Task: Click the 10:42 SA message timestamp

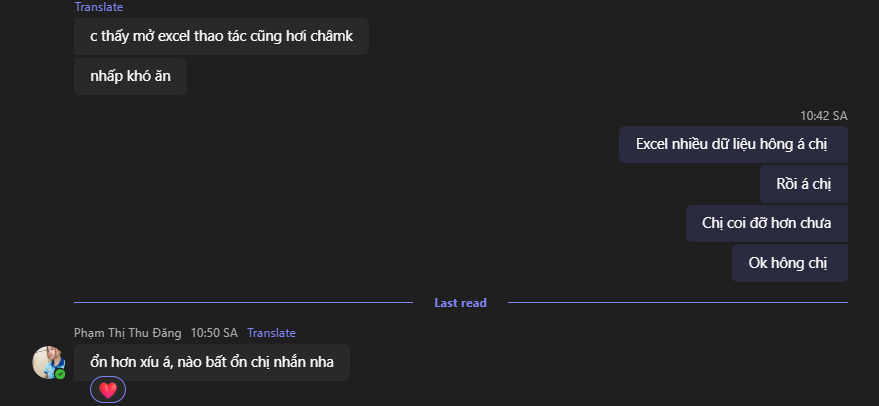Action: [x=823, y=116]
